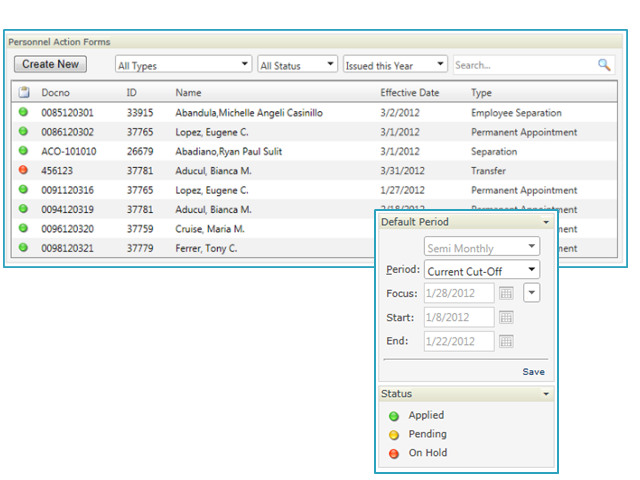Screen dimensions: 640x480
Task: Click green status dot for ACO-101010
Action: [x=24, y=151]
